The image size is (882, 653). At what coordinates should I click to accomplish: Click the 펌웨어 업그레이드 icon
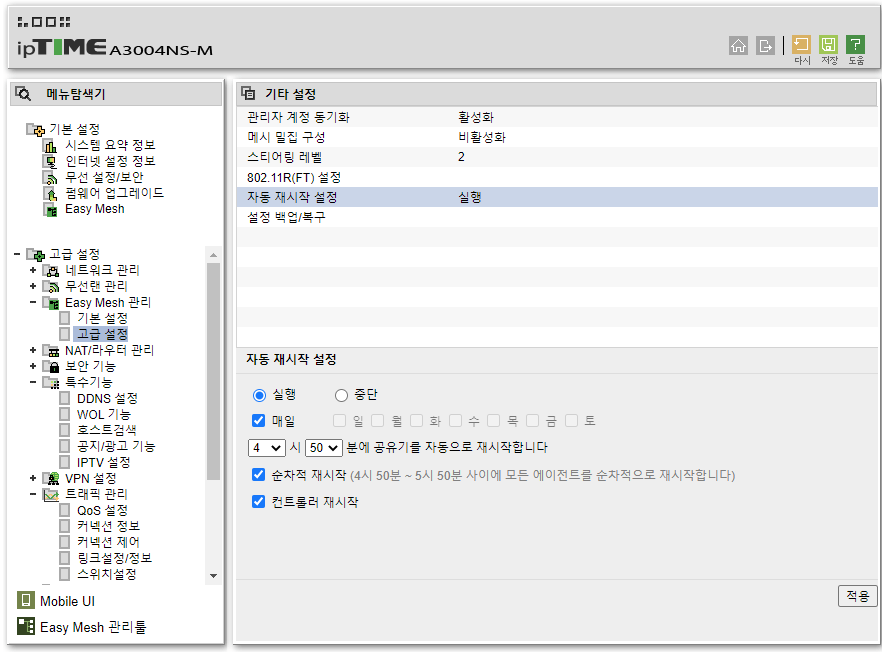51,193
